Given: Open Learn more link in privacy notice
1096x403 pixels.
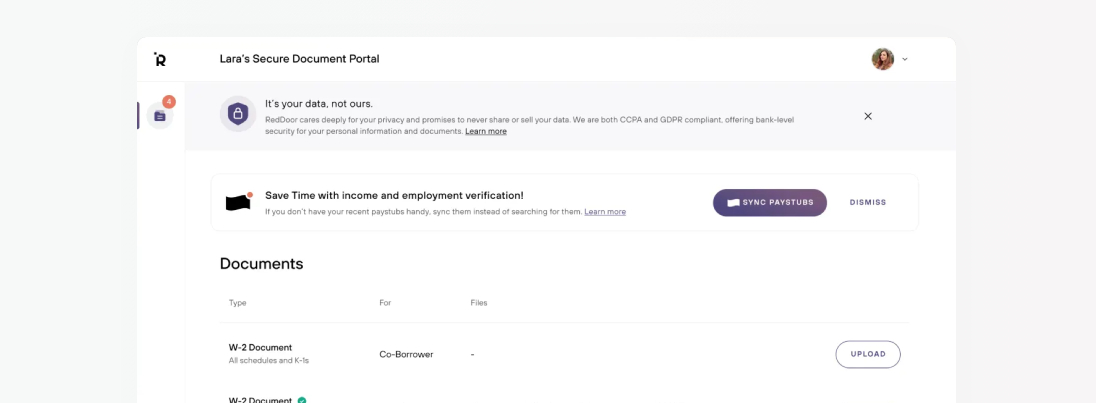Looking at the screenshot, I should click(486, 132).
